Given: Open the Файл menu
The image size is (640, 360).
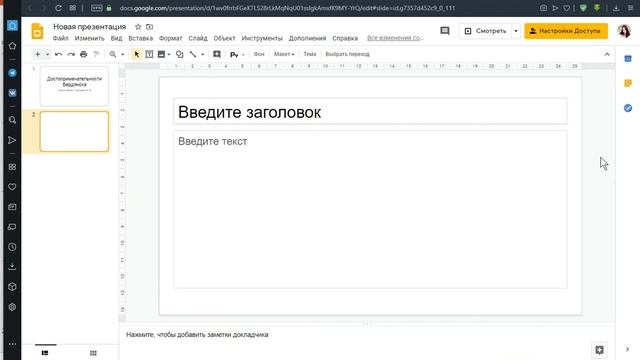Looking at the screenshot, I should 60,38.
